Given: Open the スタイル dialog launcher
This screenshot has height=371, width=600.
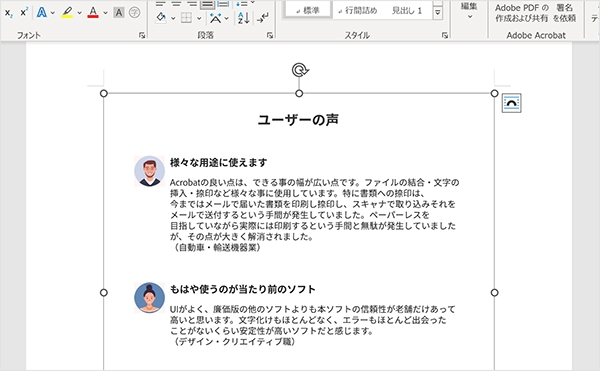Looking at the screenshot, I should [445, 35].
